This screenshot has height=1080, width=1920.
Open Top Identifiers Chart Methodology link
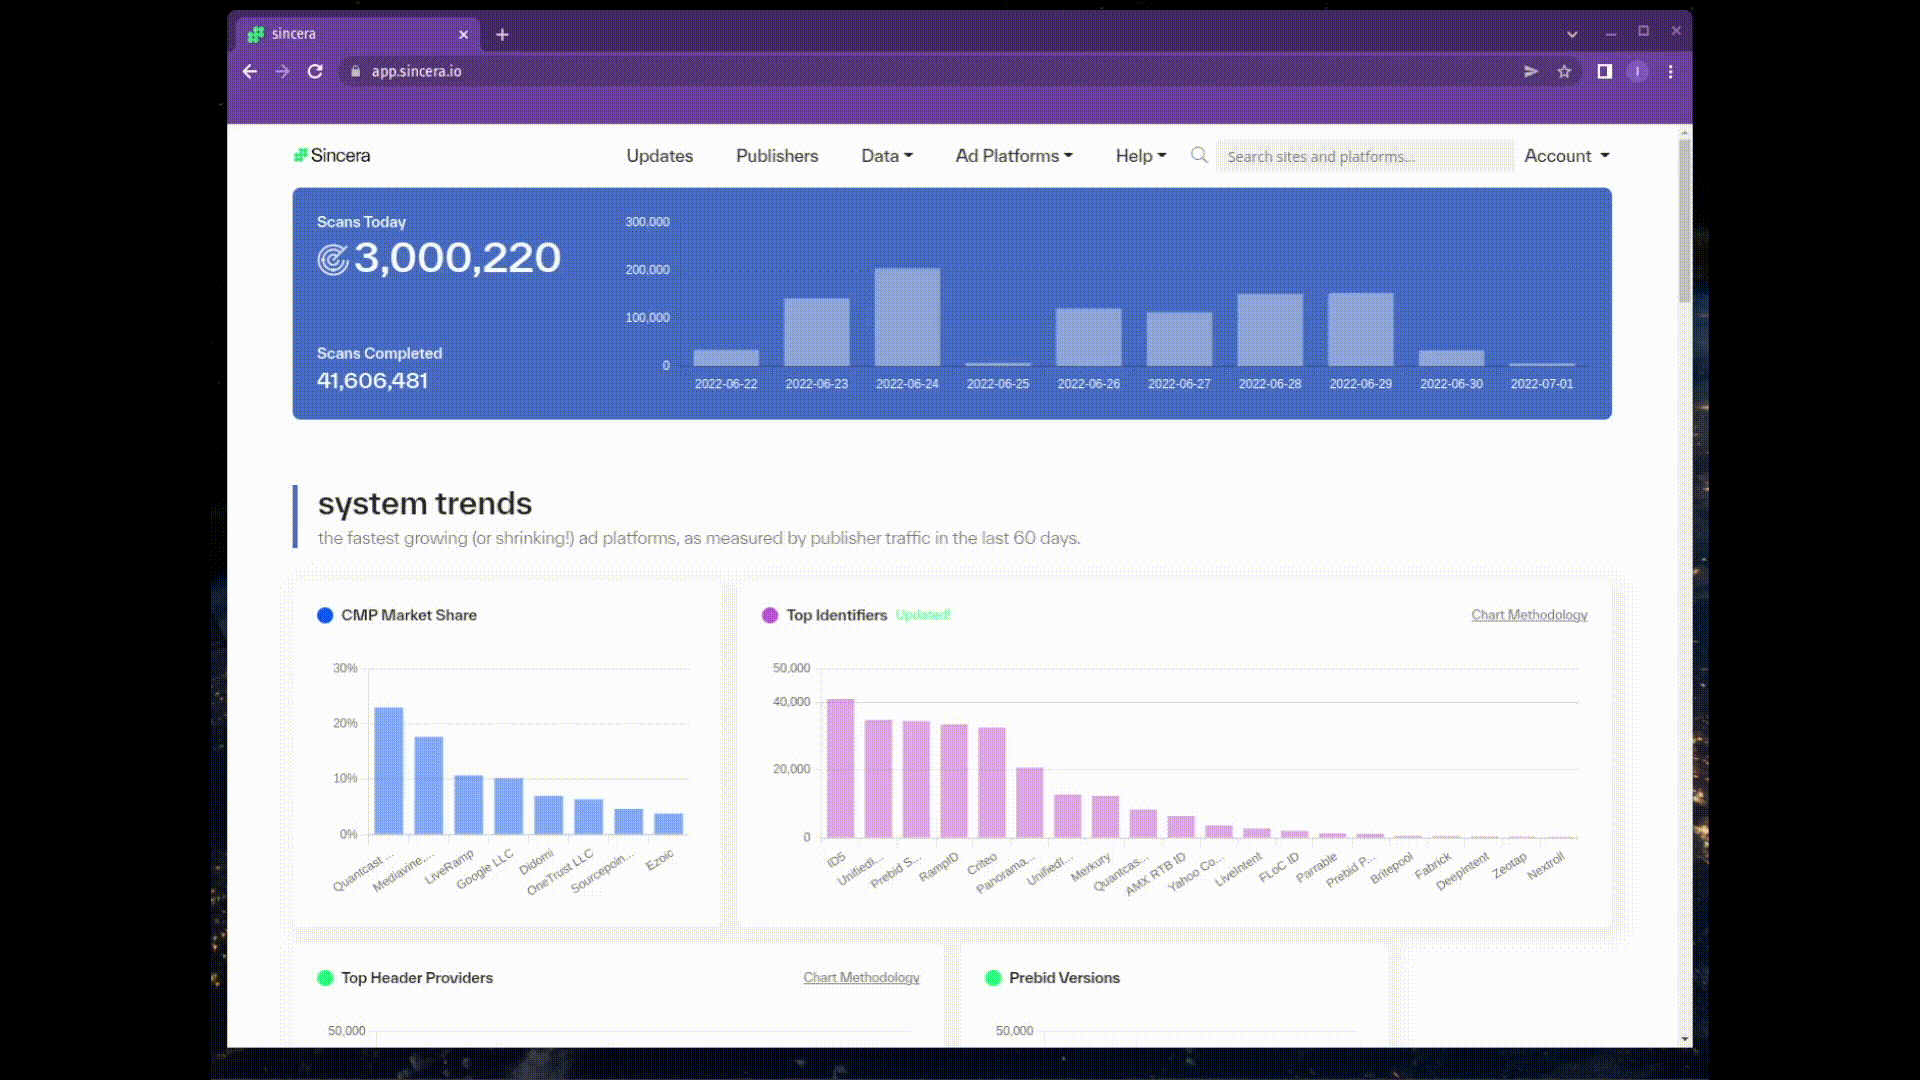coord(1528,615)
